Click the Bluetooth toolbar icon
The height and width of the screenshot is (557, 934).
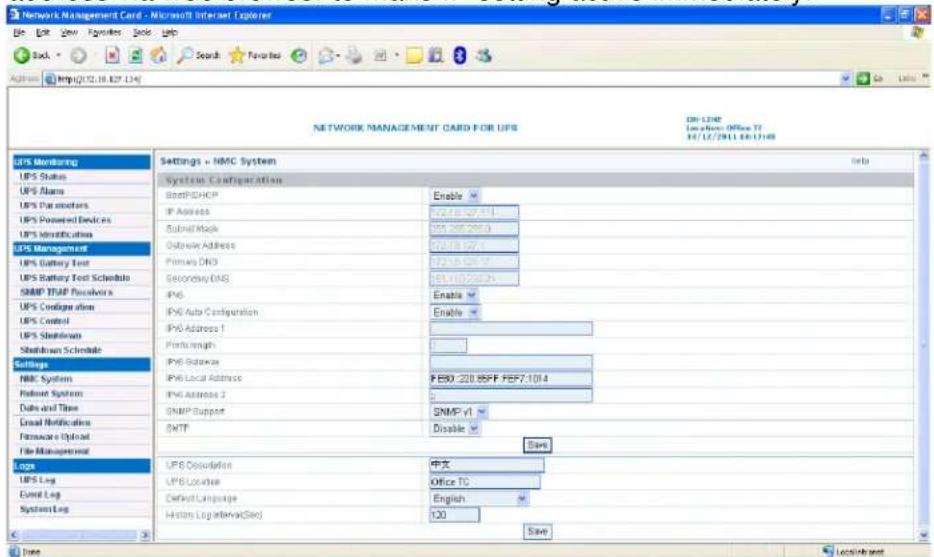click(460, 55)
